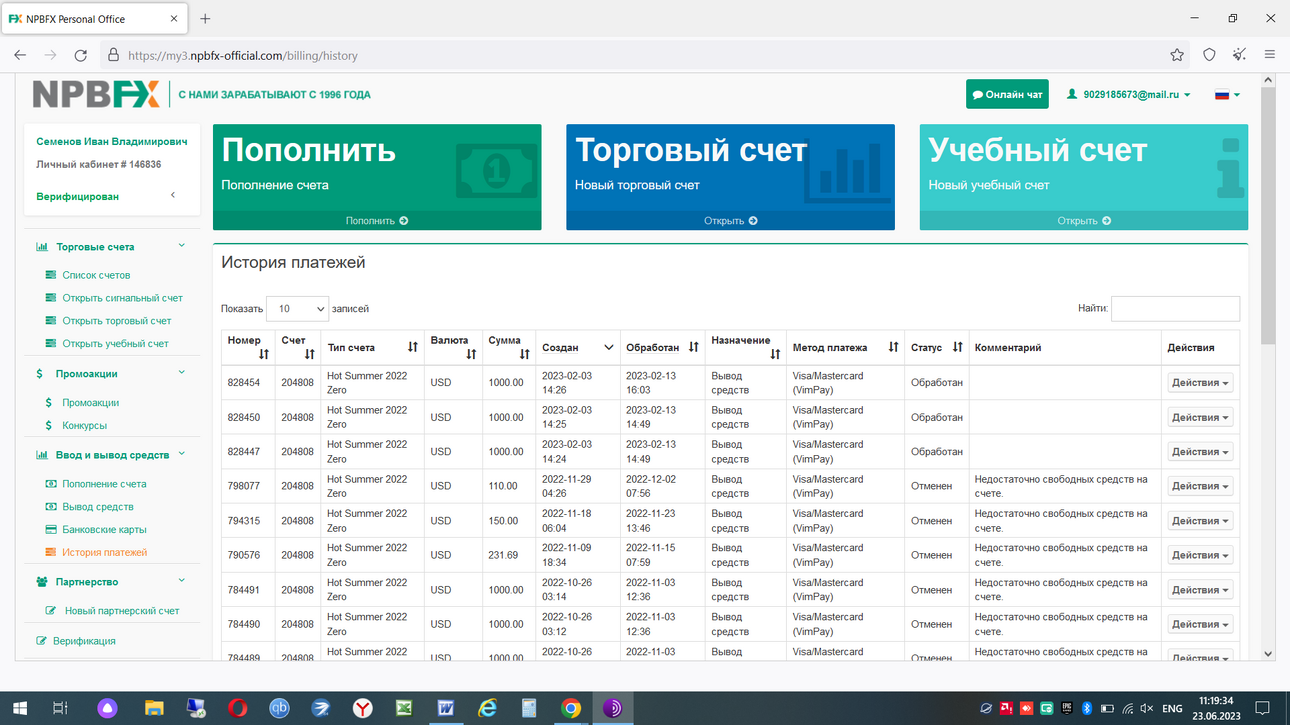This screenshot has width=1290, height=725.
Task: Open Действия dropdown for payment 798077
Action: (1200, 486)
